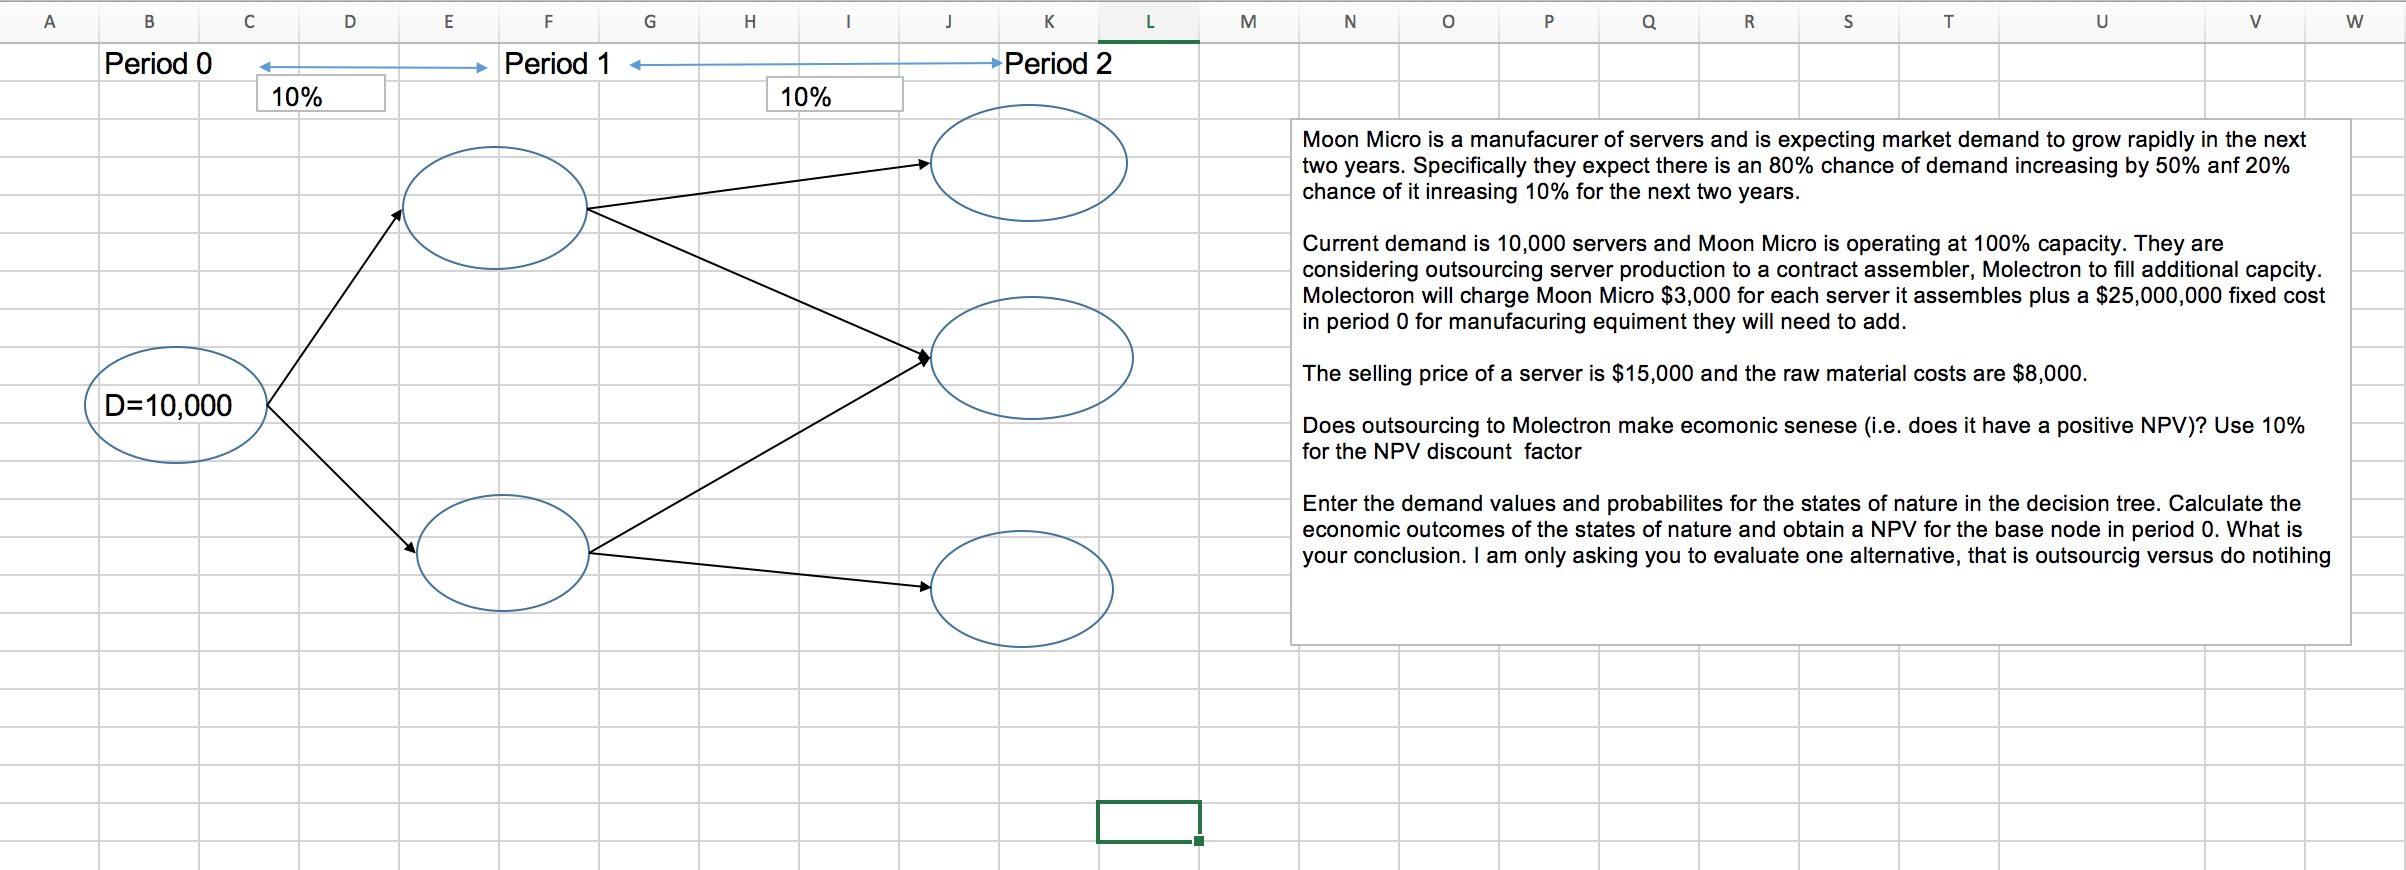This screenshot has height=870, width=2406.
Task: Select column O header
Action: click(1449, 21)
